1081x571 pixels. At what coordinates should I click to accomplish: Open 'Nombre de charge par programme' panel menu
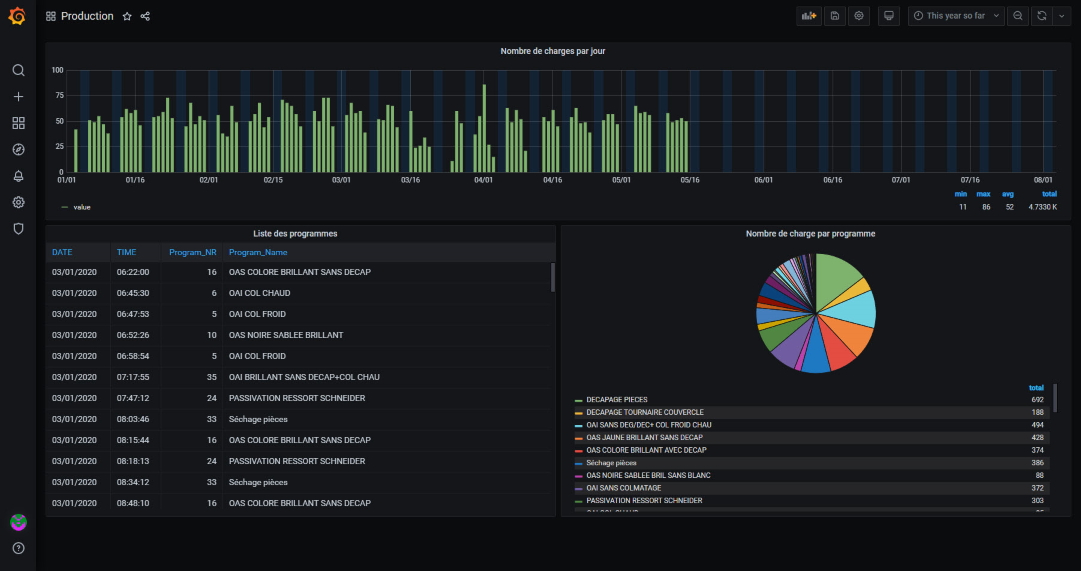click(810, 234)
